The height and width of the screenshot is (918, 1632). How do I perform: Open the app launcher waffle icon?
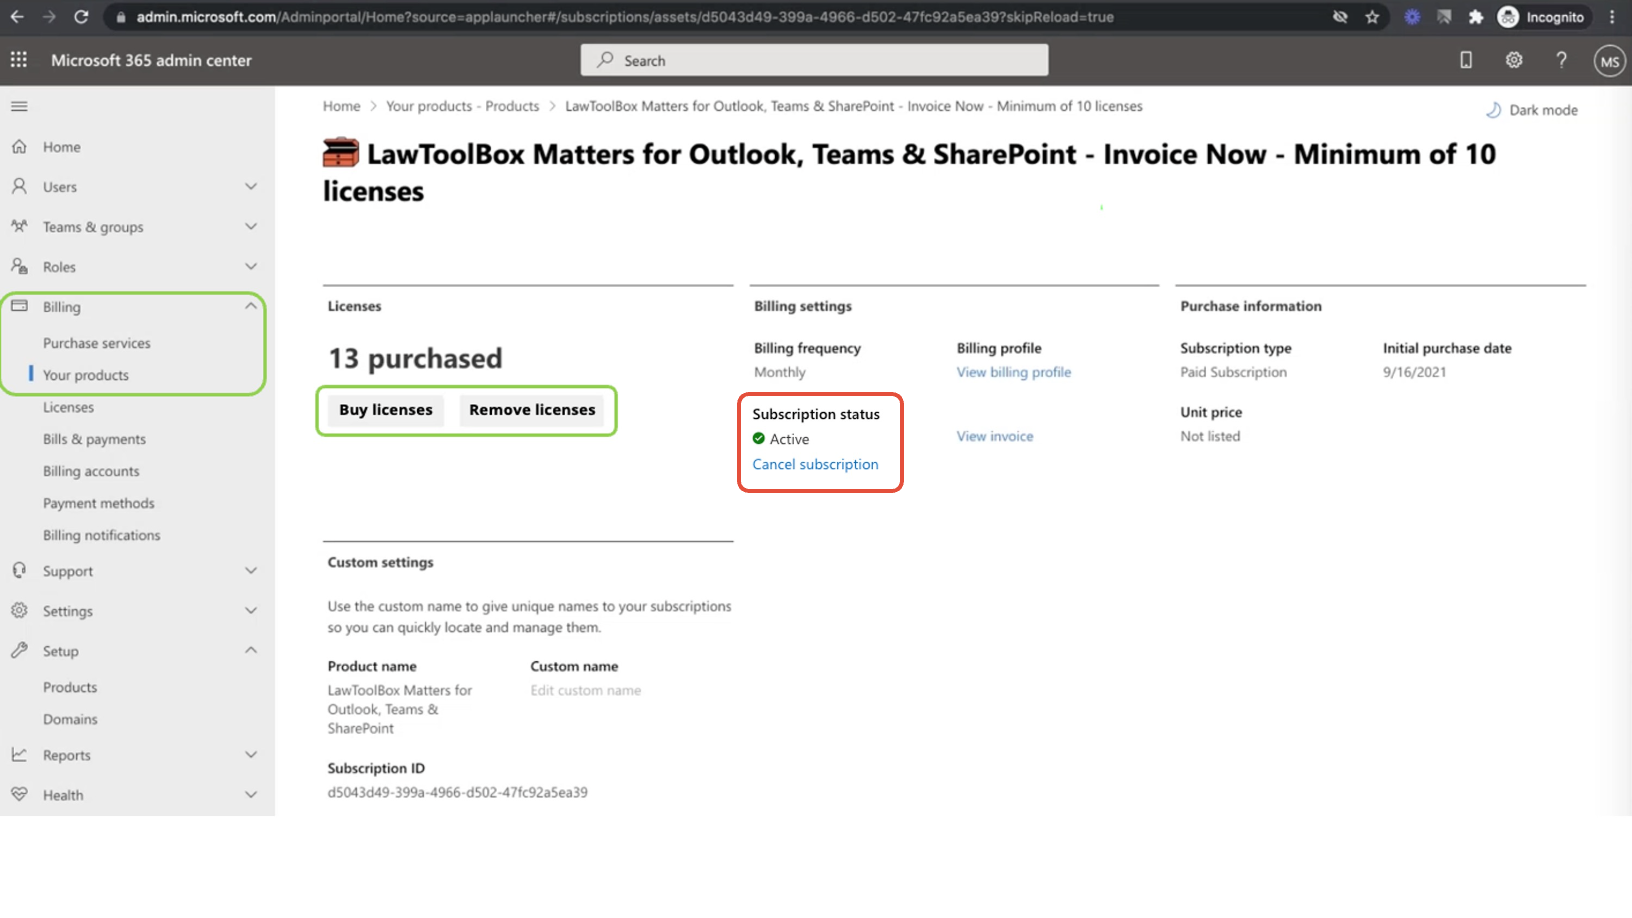(19, 60)
